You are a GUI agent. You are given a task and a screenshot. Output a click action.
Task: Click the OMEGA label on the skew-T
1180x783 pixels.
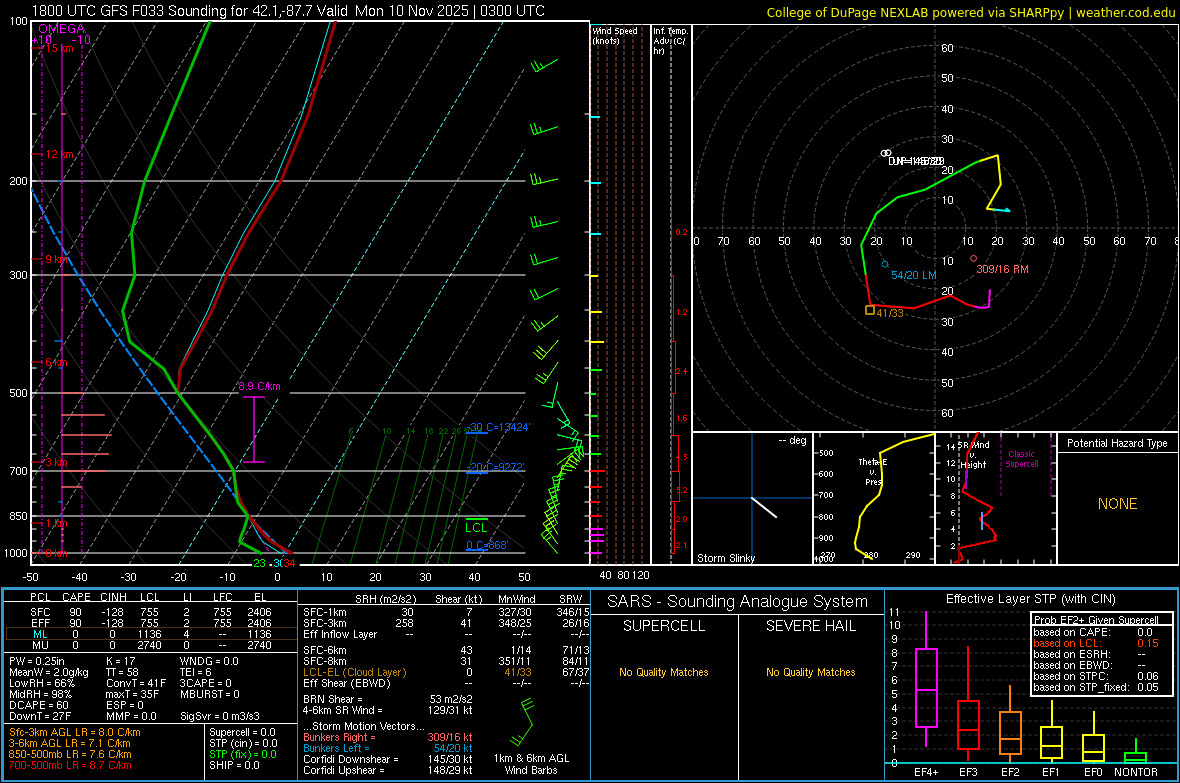[x=62, y=29]
